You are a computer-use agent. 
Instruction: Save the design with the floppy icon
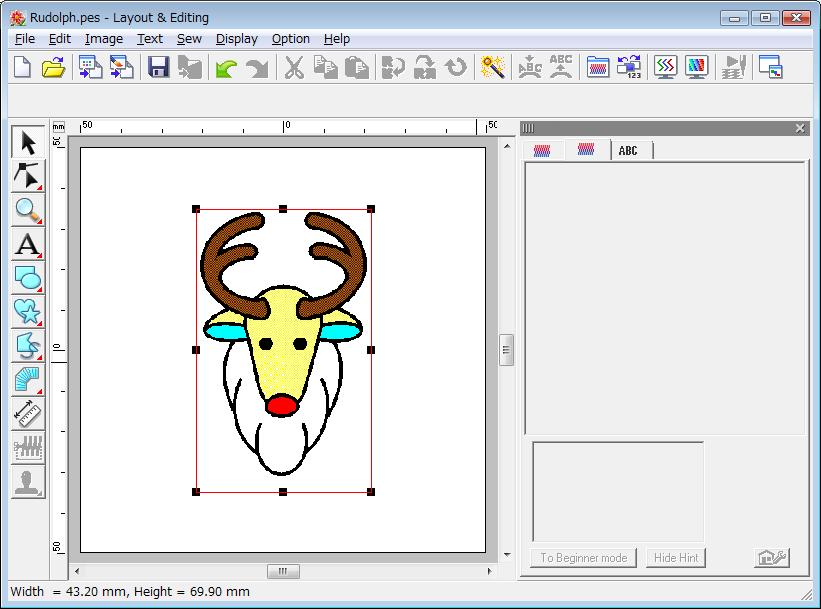(x=158, y=68)
